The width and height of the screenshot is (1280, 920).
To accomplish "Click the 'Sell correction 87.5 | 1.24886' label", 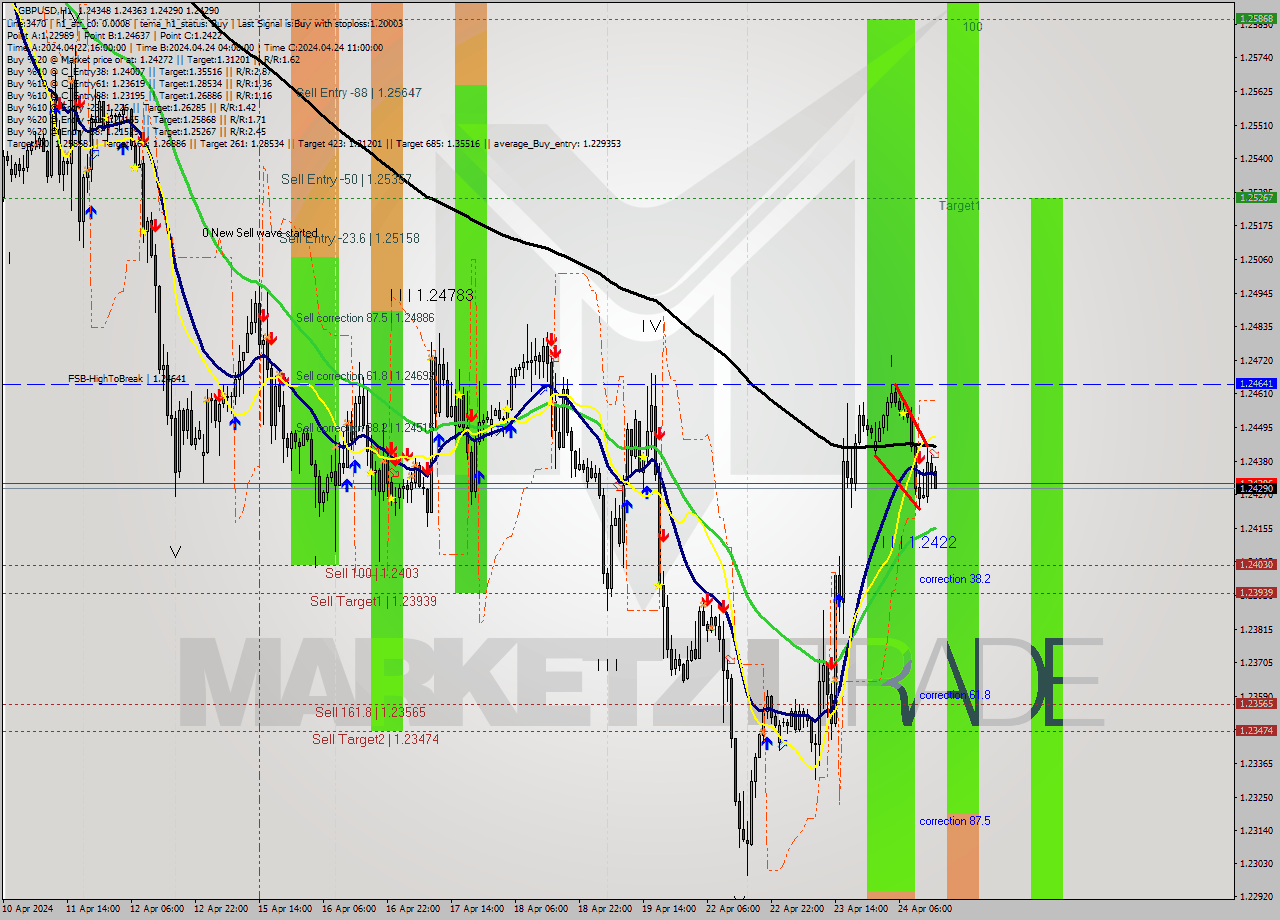I will (x=365, y=318).
